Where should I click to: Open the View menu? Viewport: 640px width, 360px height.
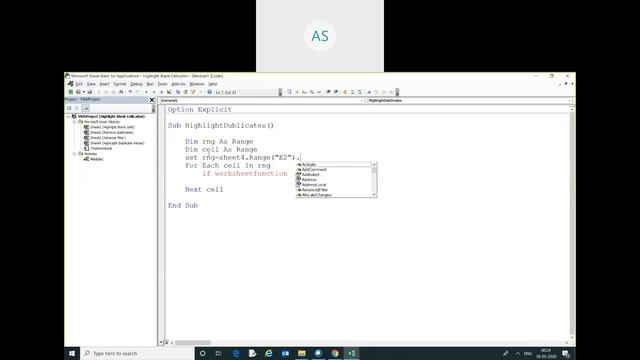point(91,84)
